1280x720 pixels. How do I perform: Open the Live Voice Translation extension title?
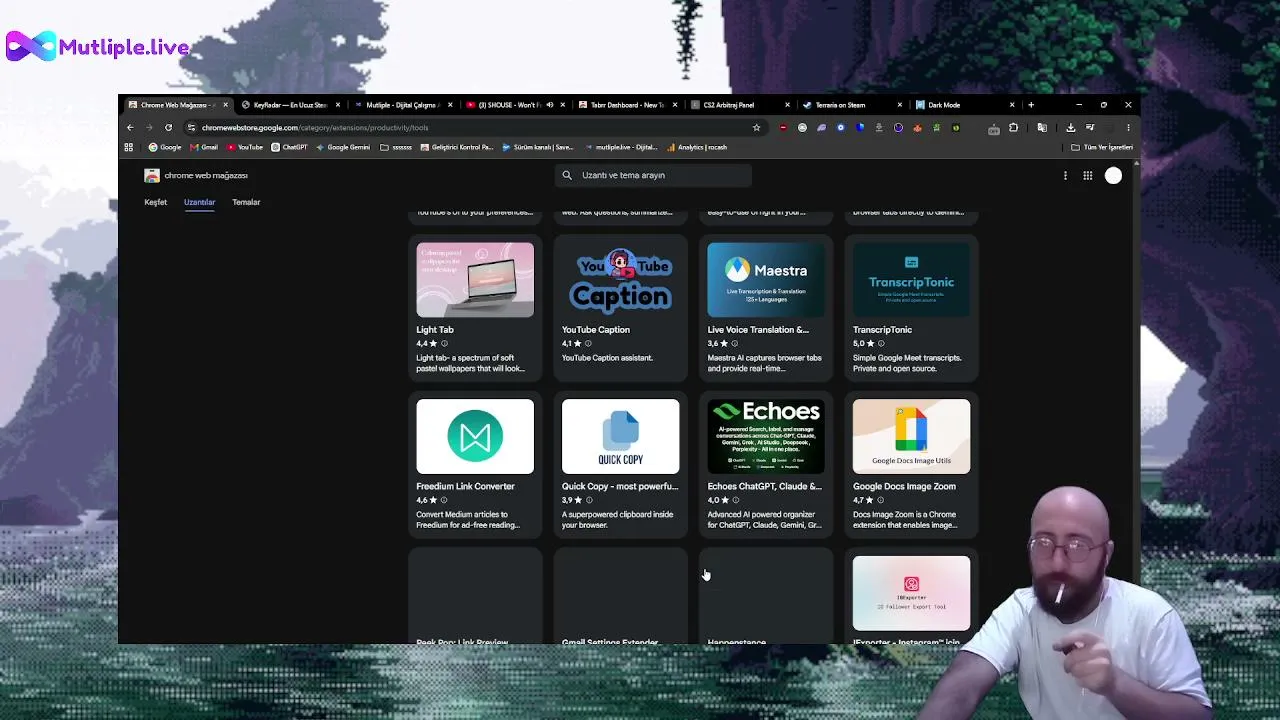(x=758, y=330)
